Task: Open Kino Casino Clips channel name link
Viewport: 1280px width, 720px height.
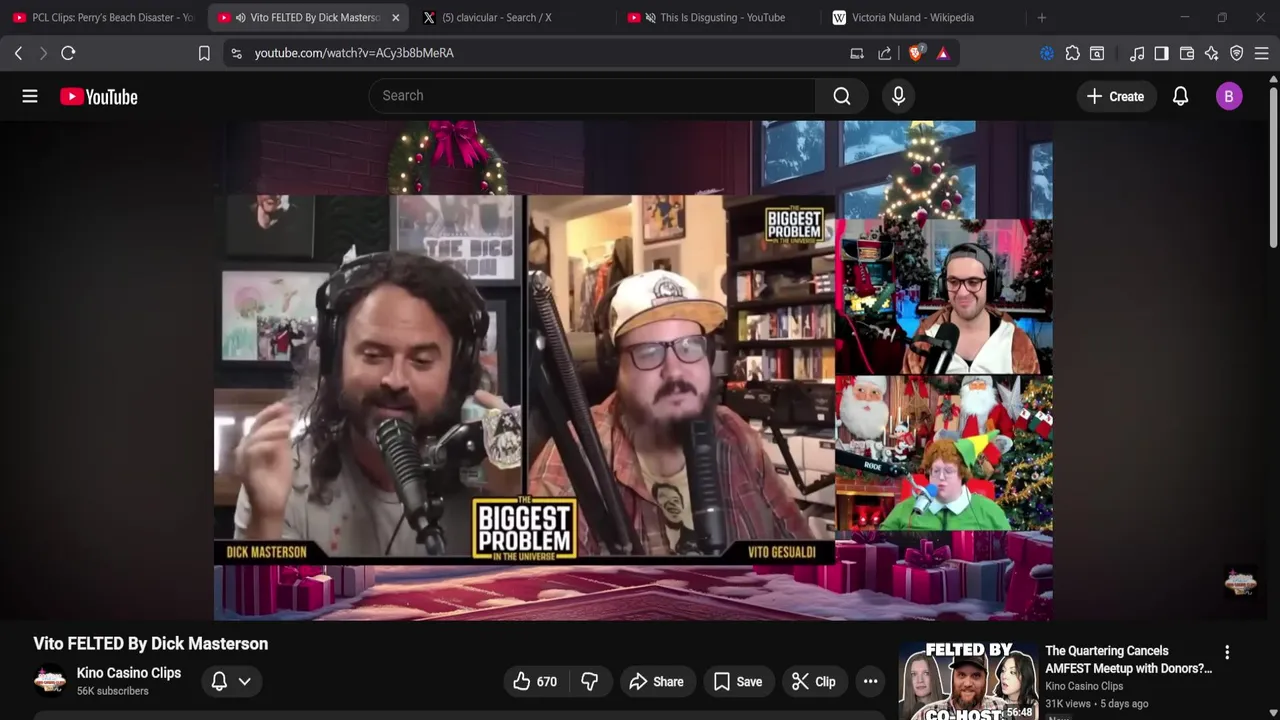Action: pyautogui.click(x=129, y=673)
